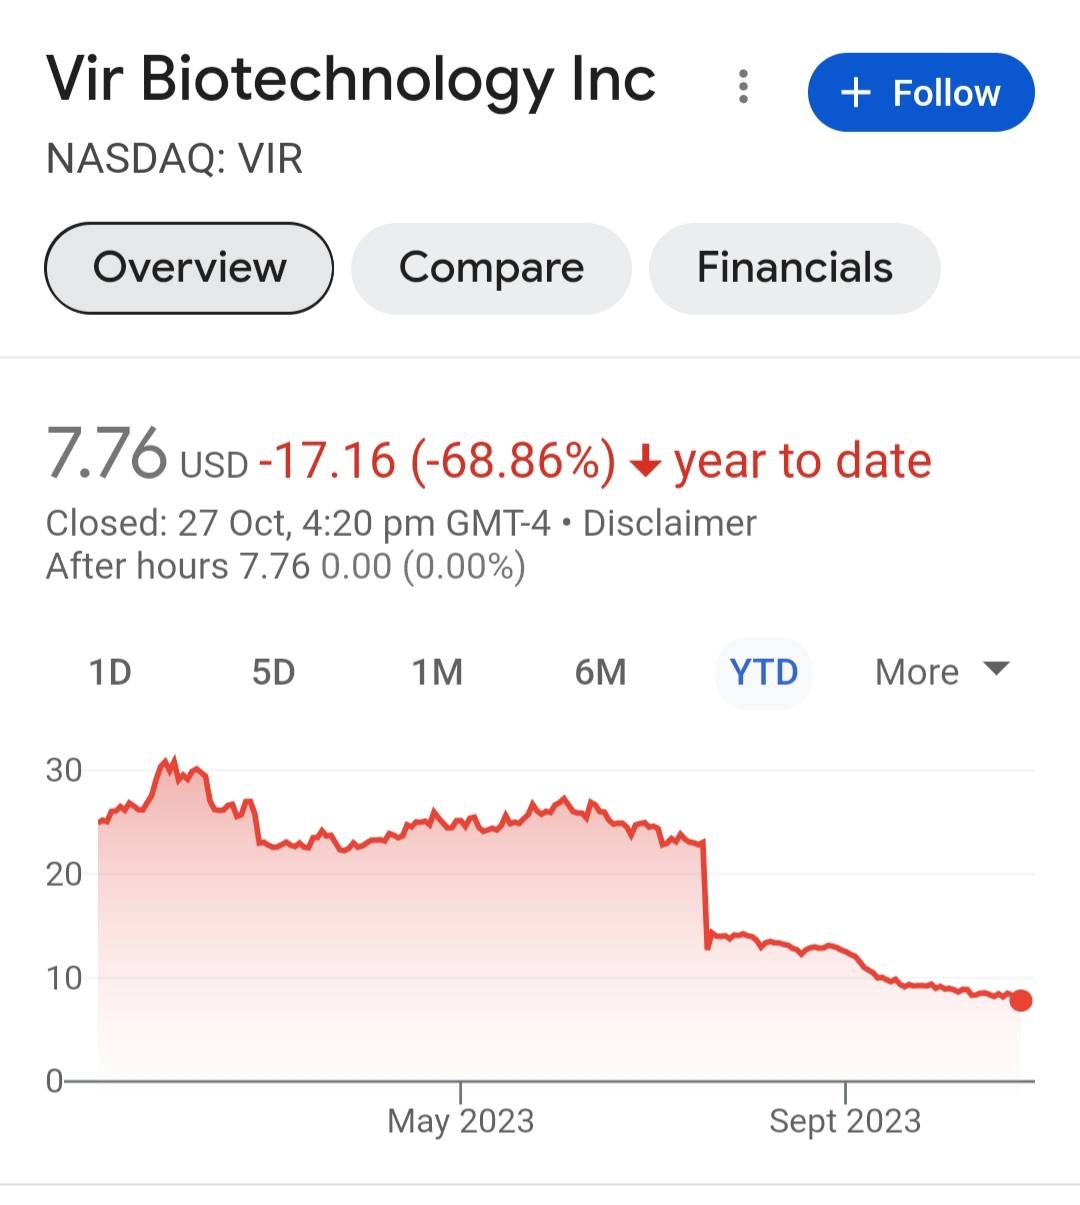
Task: Click the red endpoint dot on chart
Action: 1020,1000
